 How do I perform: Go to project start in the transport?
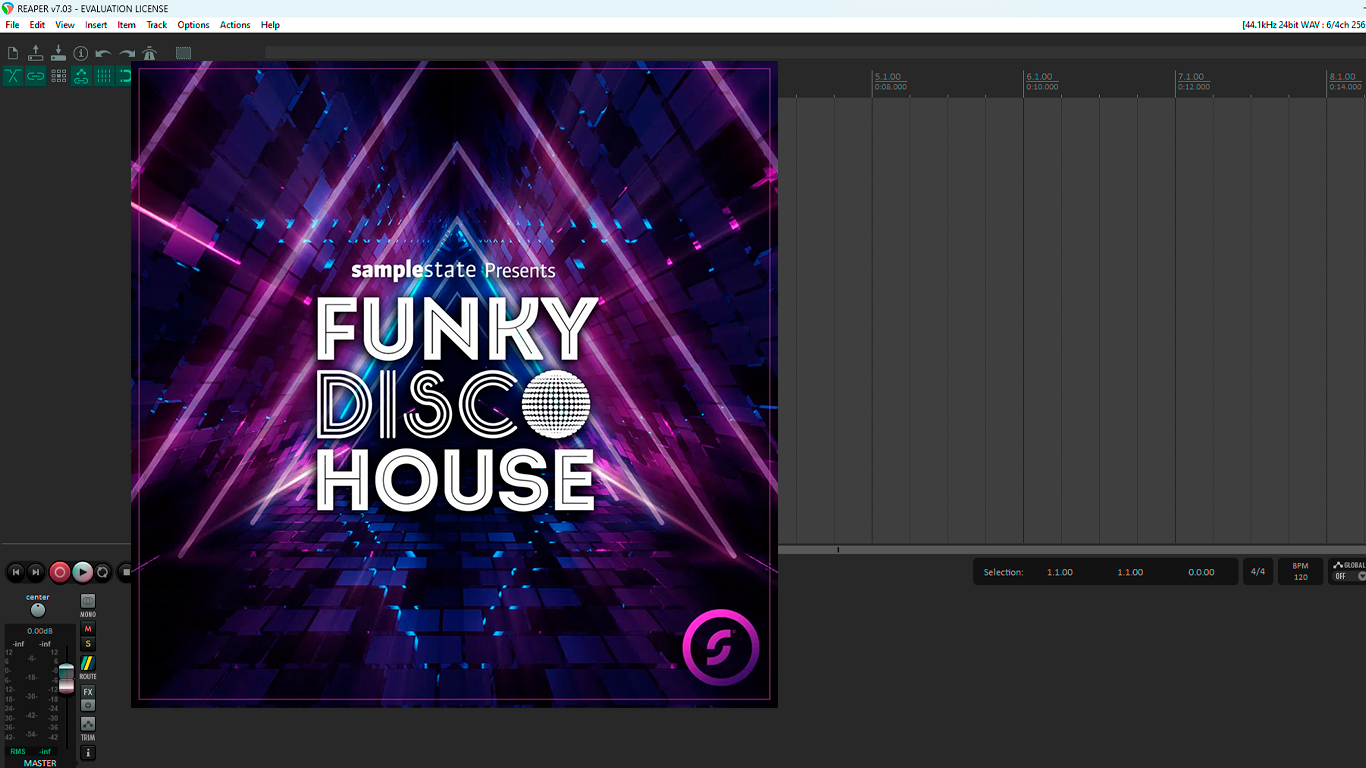pyautogui.click(x=15, y=572)
